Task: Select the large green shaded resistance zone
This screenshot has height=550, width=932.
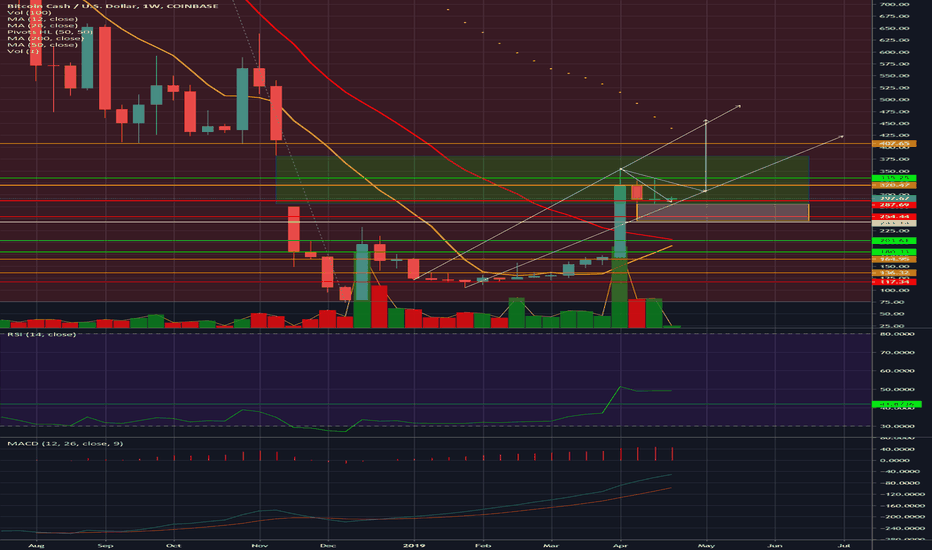Action: 542,180
